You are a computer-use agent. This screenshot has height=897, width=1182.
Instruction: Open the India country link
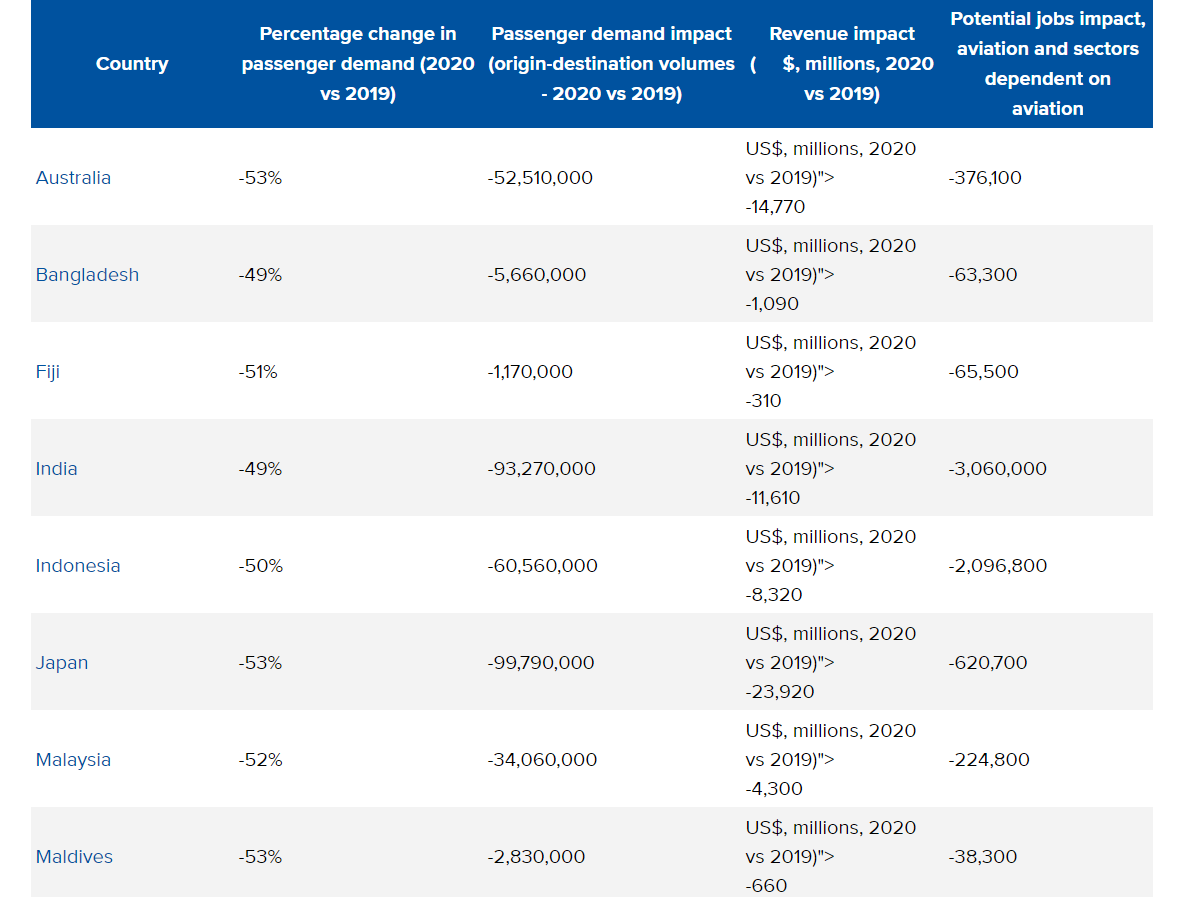coord(57,469)
